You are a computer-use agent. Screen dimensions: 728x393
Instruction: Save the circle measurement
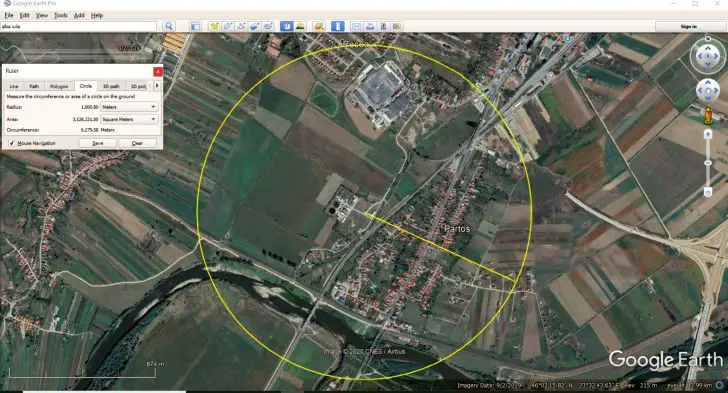coord(98,143)
